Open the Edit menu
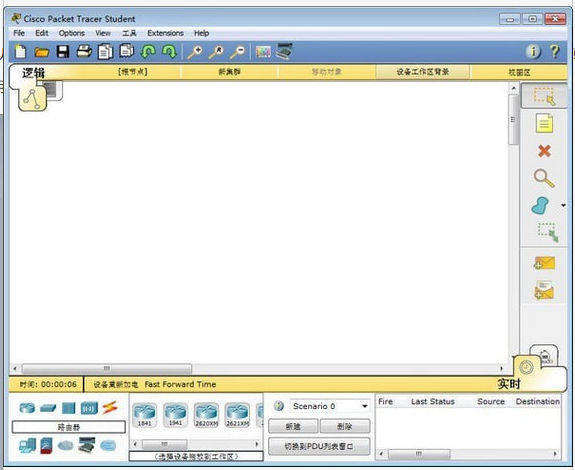This screenshot has width=575, height=470. 42,33
